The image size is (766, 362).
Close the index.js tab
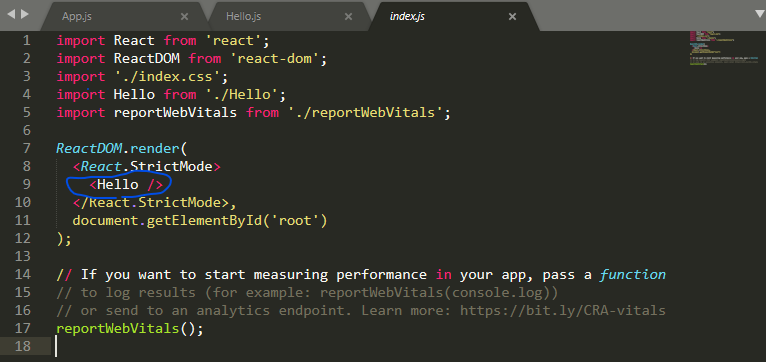[x=512, y=17]
